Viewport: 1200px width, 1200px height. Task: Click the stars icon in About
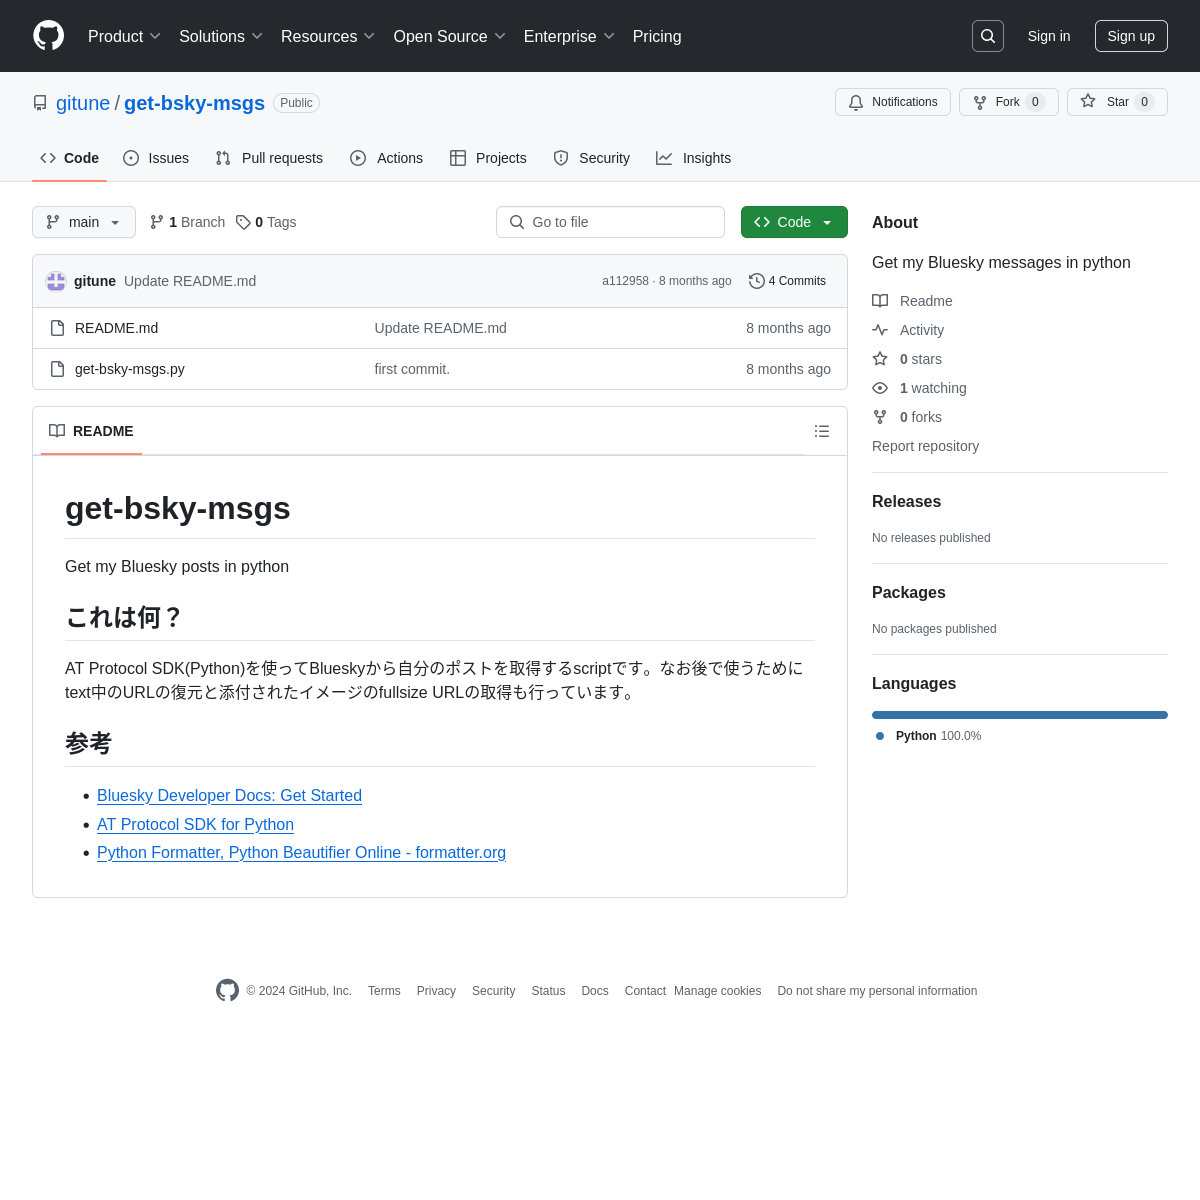pos(880,359)
